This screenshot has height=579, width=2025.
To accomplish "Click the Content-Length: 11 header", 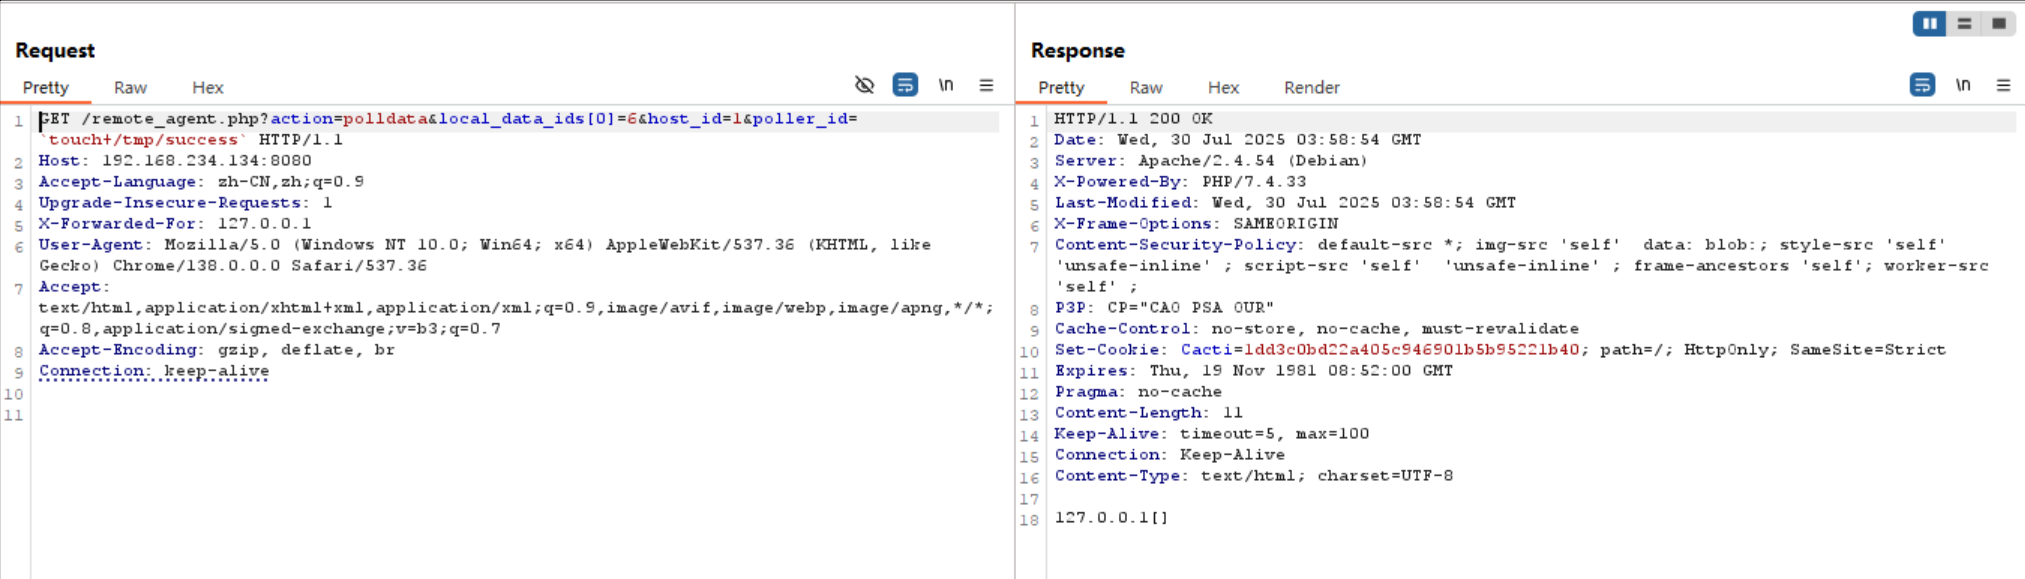I will 1148,413.
